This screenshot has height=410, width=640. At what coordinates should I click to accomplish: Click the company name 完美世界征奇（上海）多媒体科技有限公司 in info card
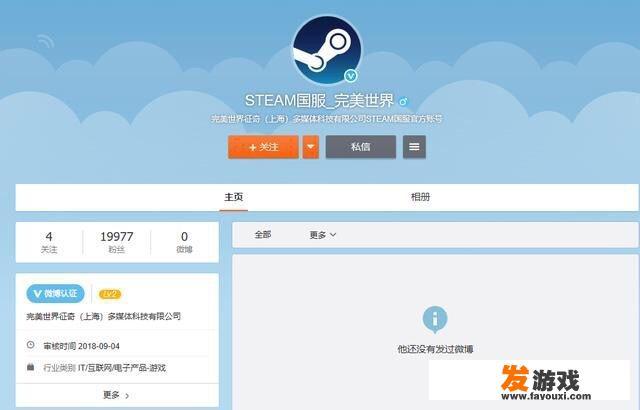[103, 316]
